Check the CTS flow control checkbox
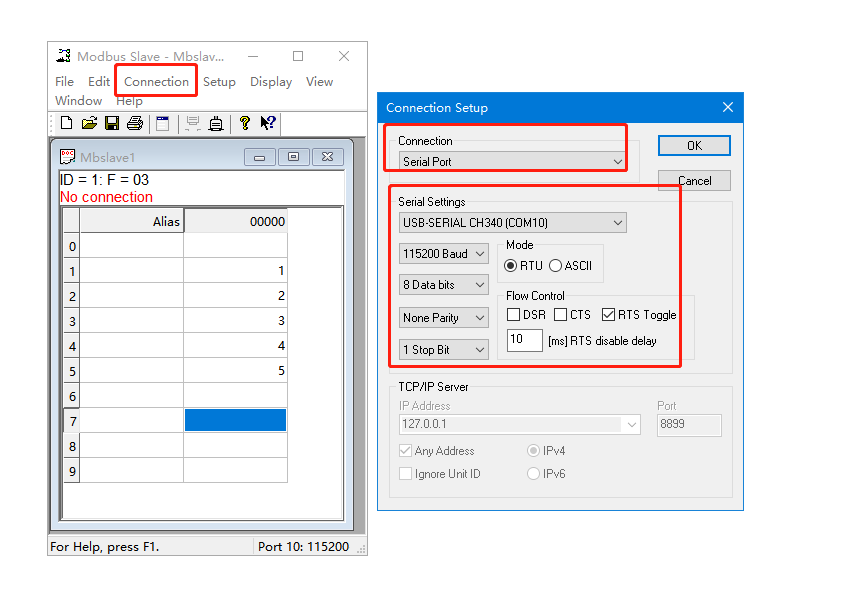Screen dimensions: 857x589 (560, 315)
